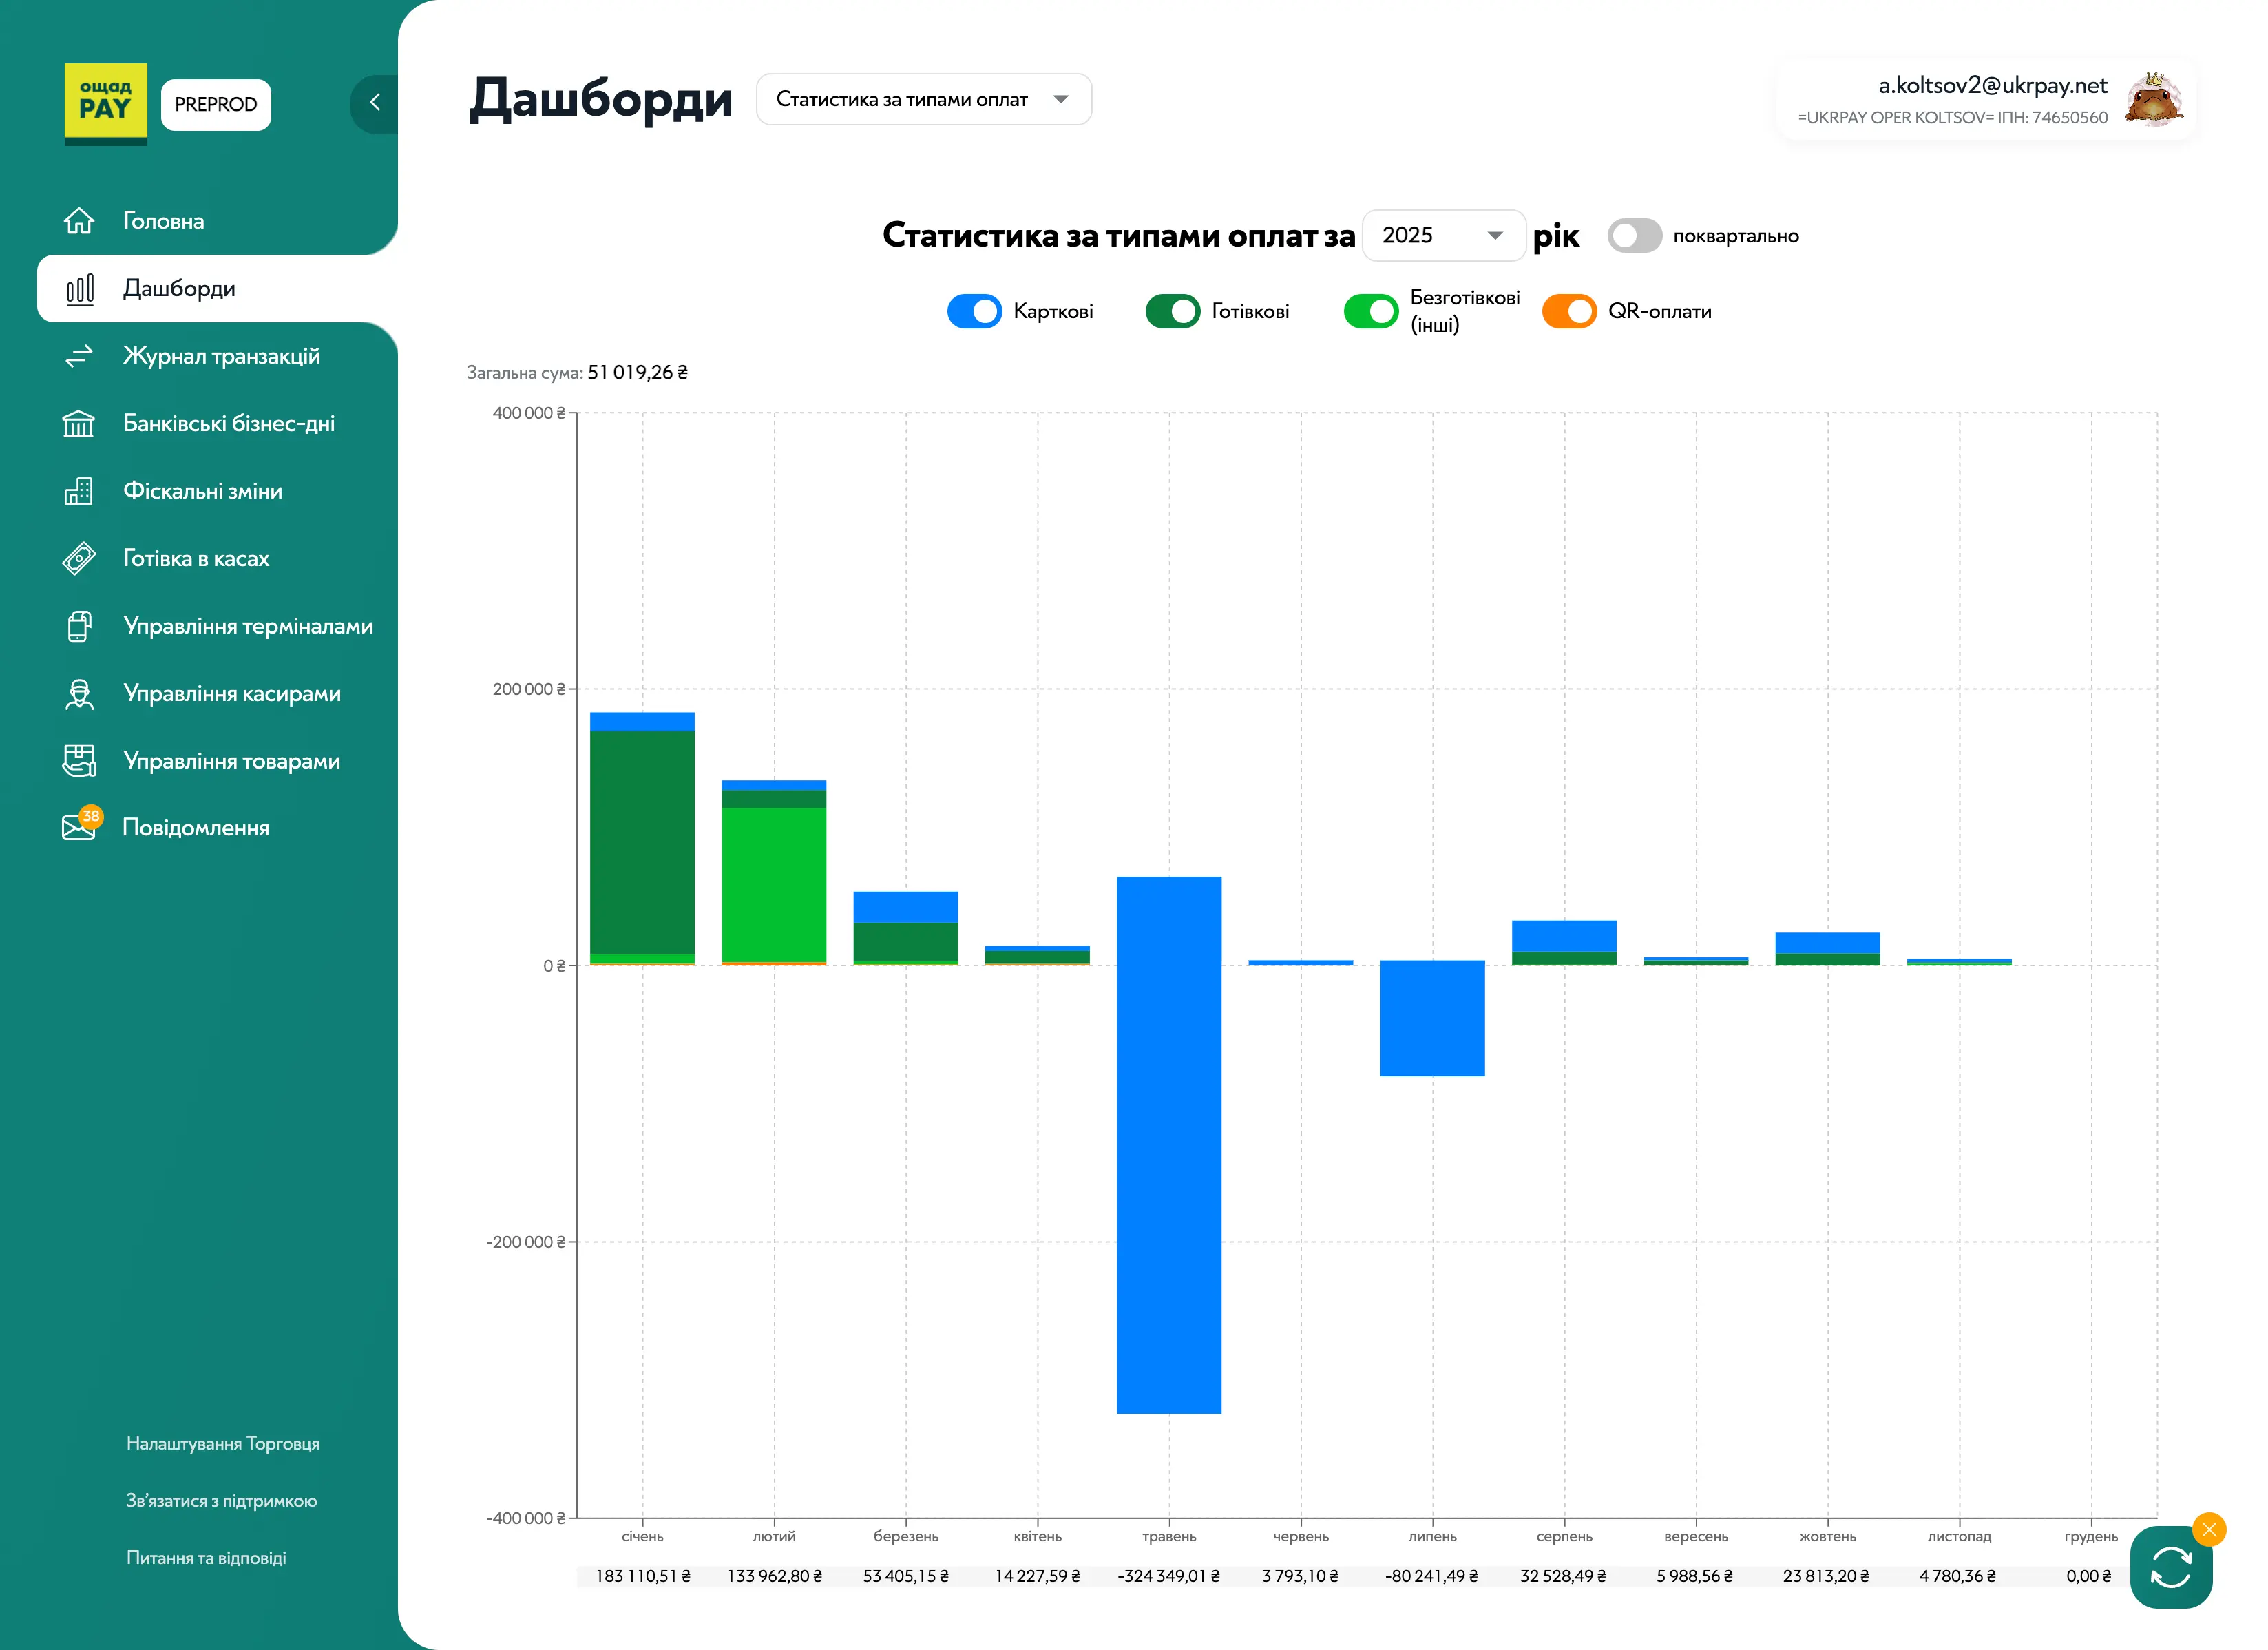Click the bank building icon

pyautogui.click(x=79, y=424)
